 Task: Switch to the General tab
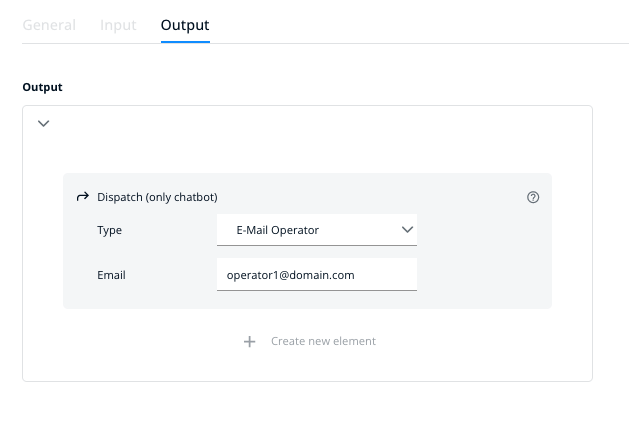pos(48,24)
